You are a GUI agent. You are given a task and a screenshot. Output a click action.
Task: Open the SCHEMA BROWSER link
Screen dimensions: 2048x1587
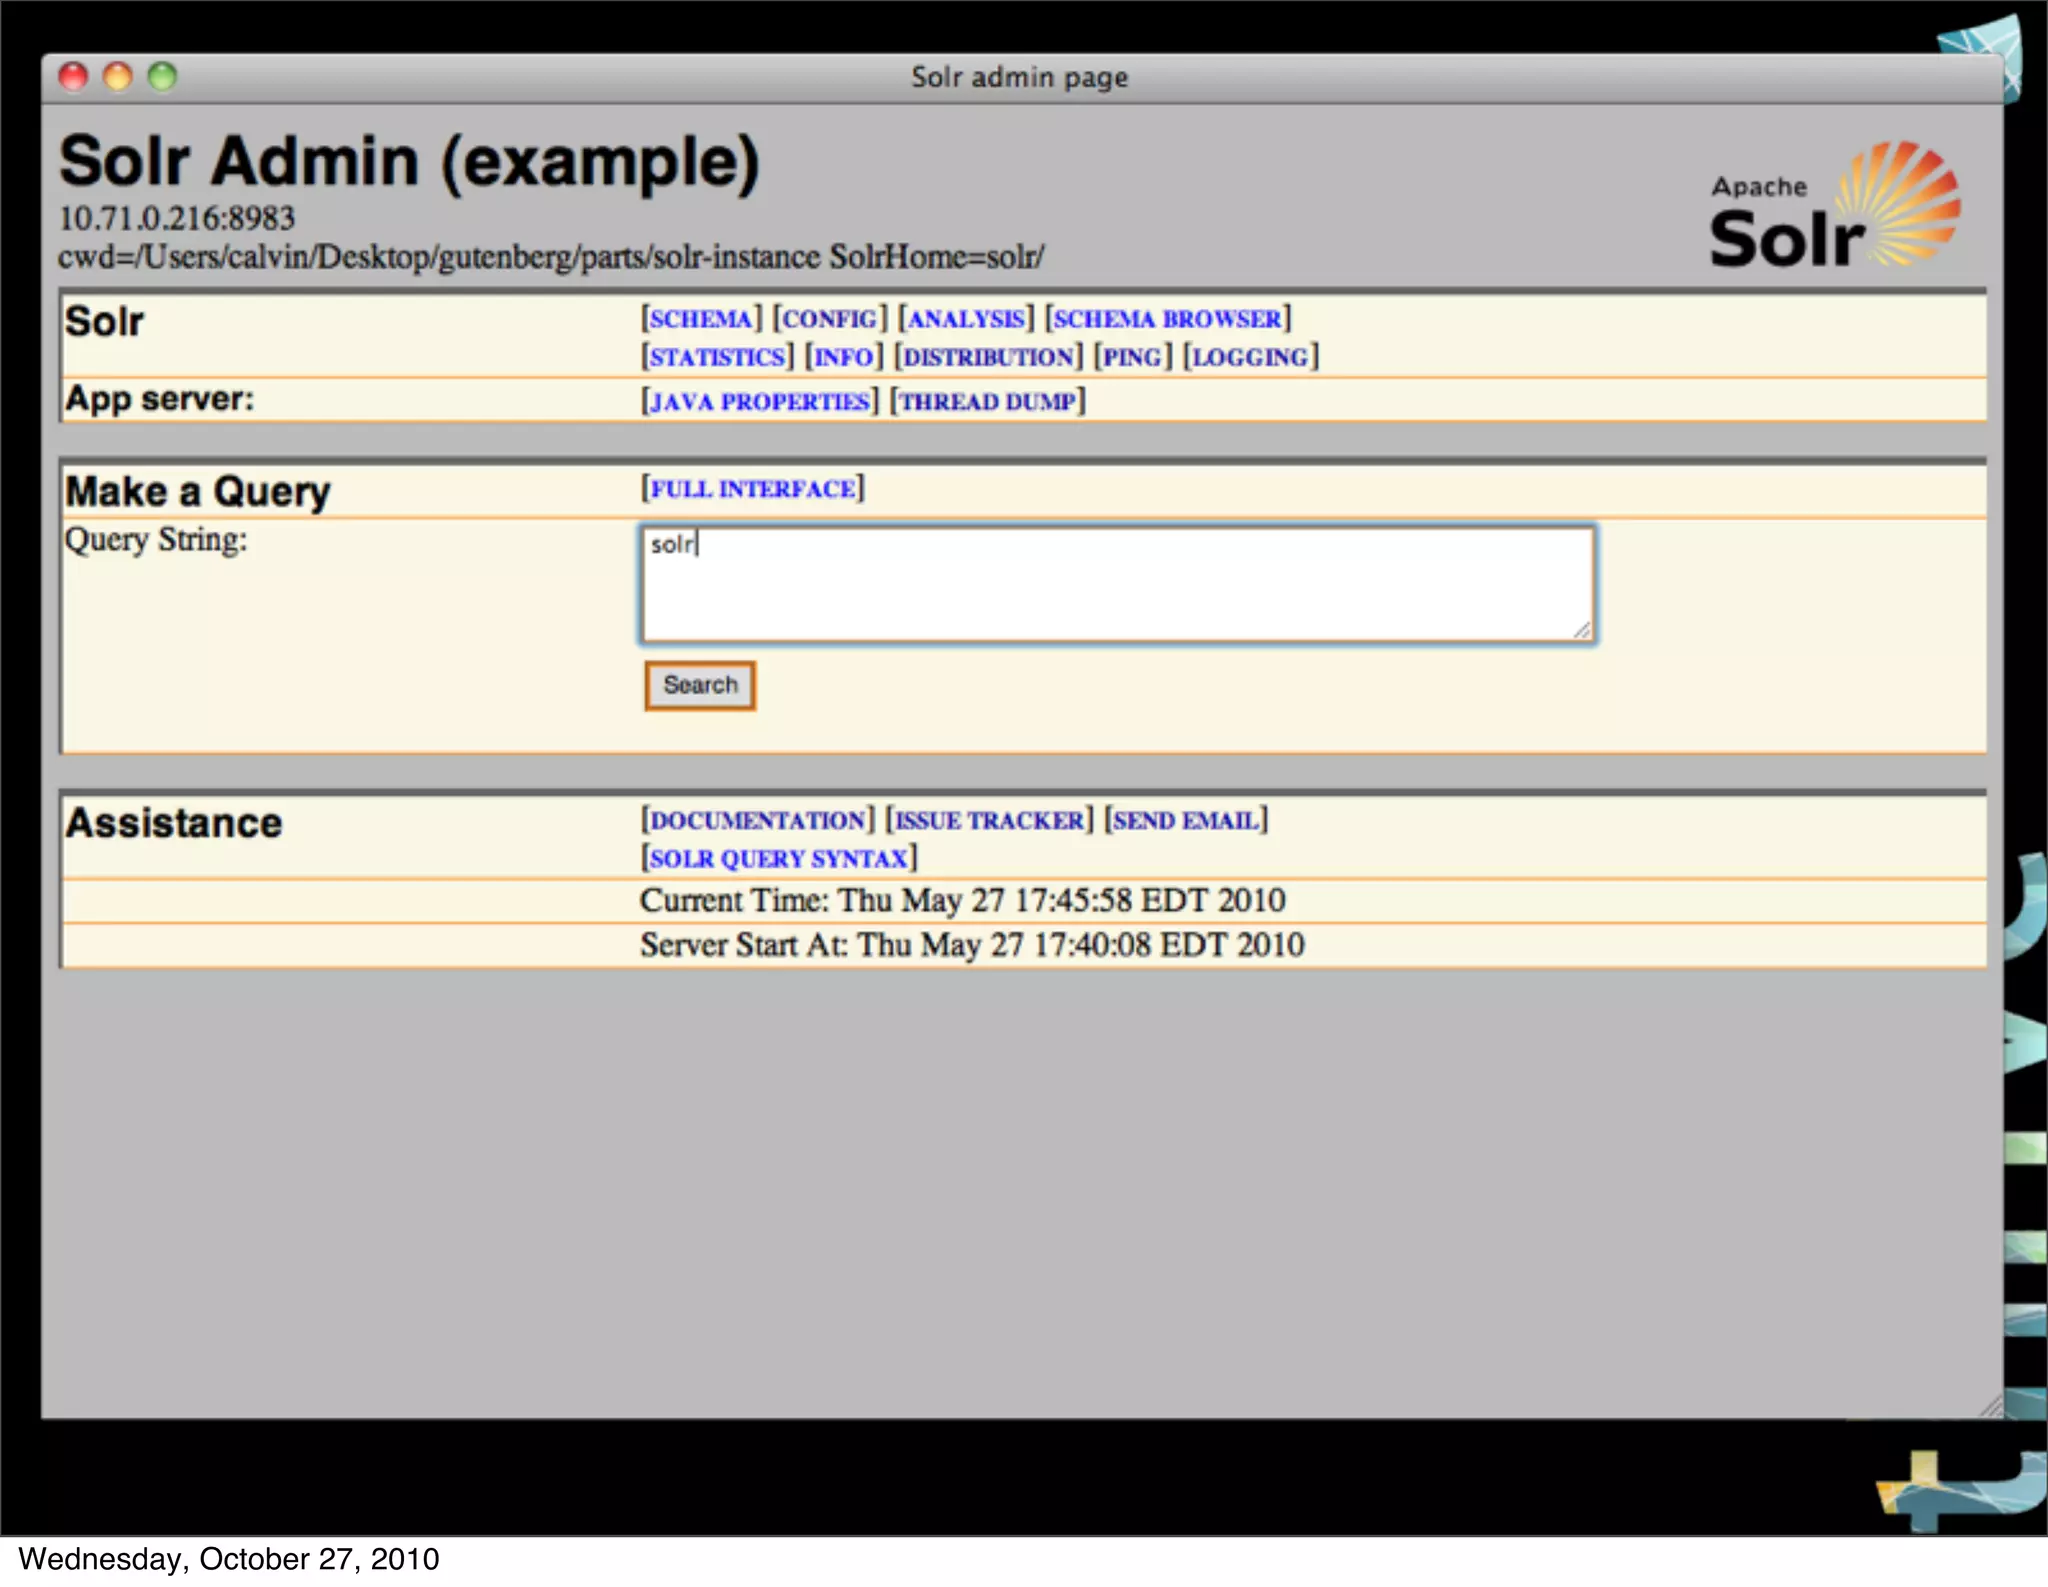1167,319
